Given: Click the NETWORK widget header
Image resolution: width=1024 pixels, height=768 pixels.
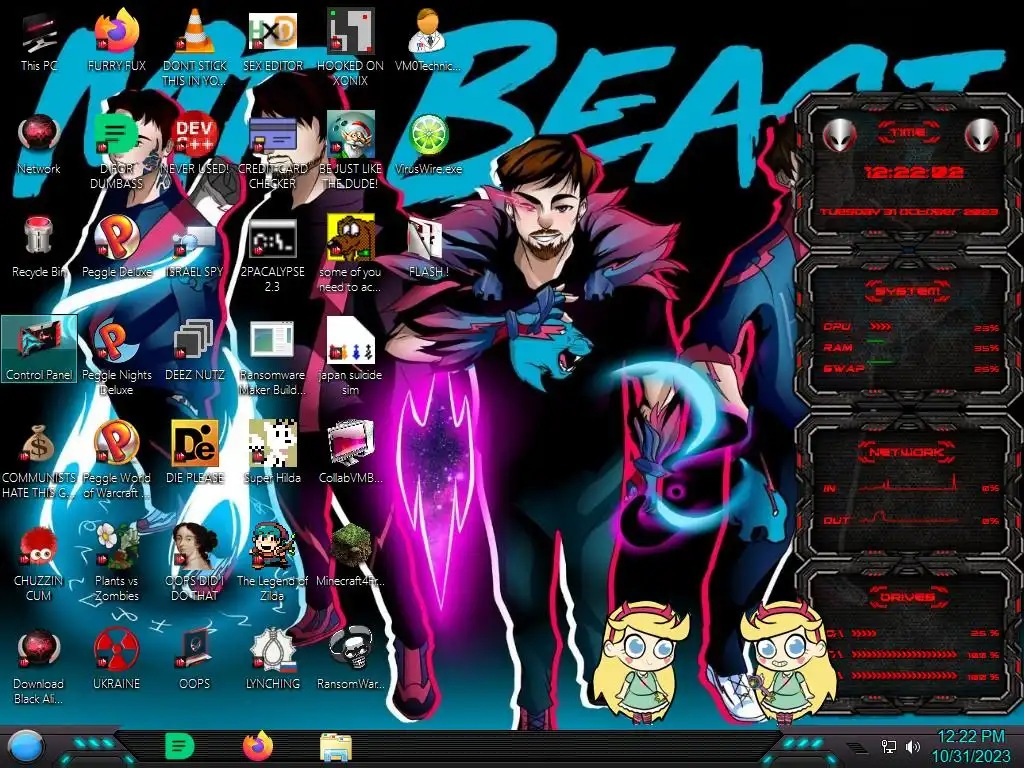Looking at the screenshot, I should pyautogui.click(x=907, y=452).
